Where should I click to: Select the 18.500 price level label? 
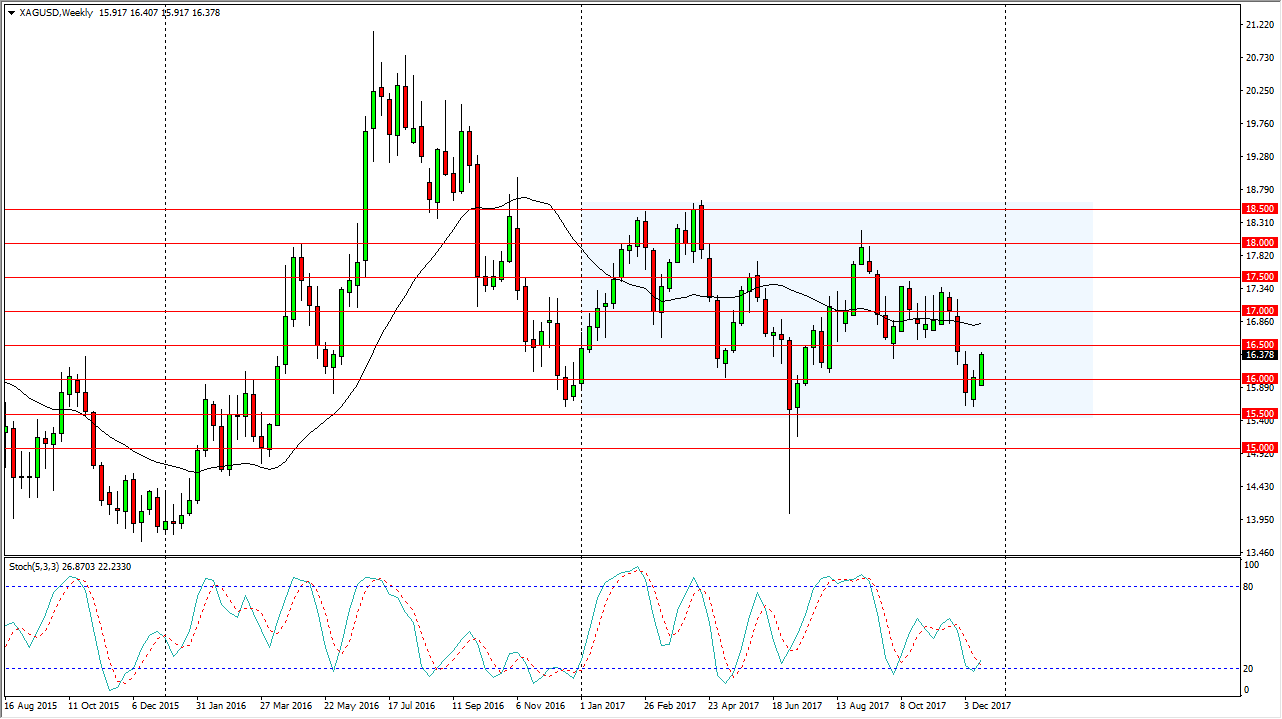1259,209
